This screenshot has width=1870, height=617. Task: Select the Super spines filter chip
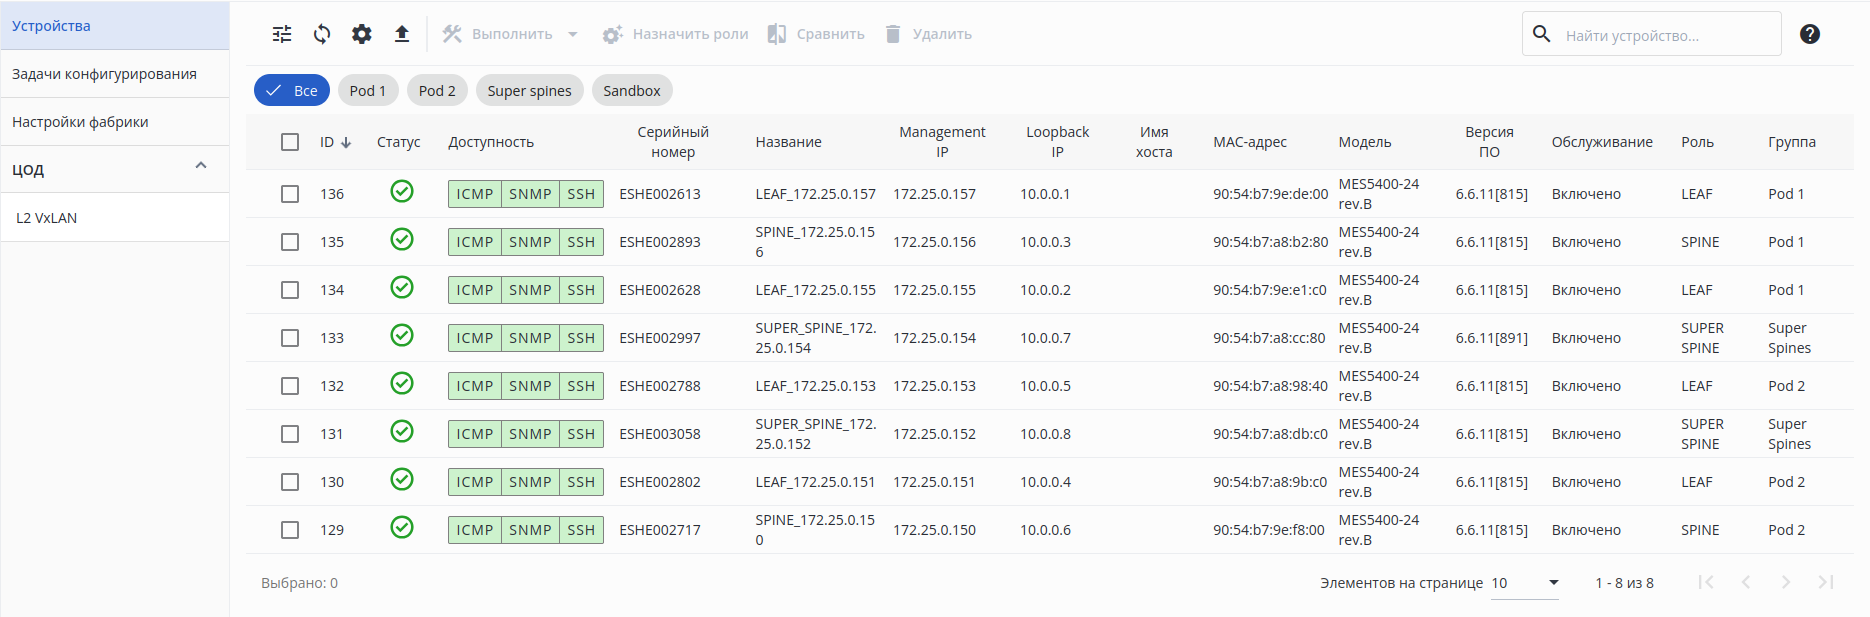click(529, 91)
